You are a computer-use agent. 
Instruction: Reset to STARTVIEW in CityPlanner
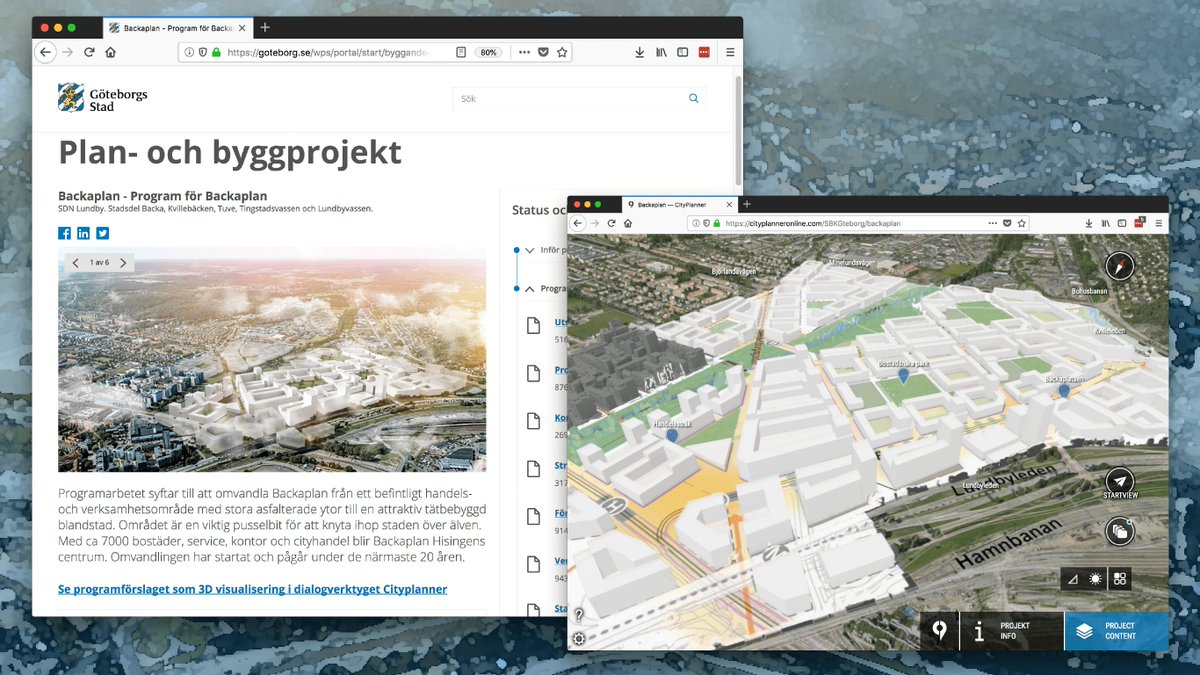(x=1119, y=484)
